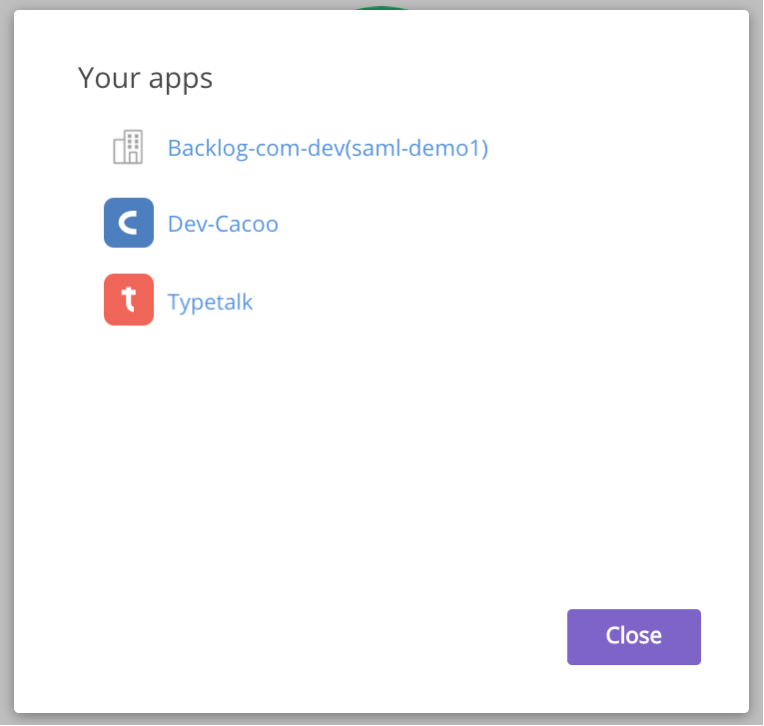Screen dimensions: 764x726
Task: Select the organization icon for saml-demo1 space
Action: [x=128, y=147]
